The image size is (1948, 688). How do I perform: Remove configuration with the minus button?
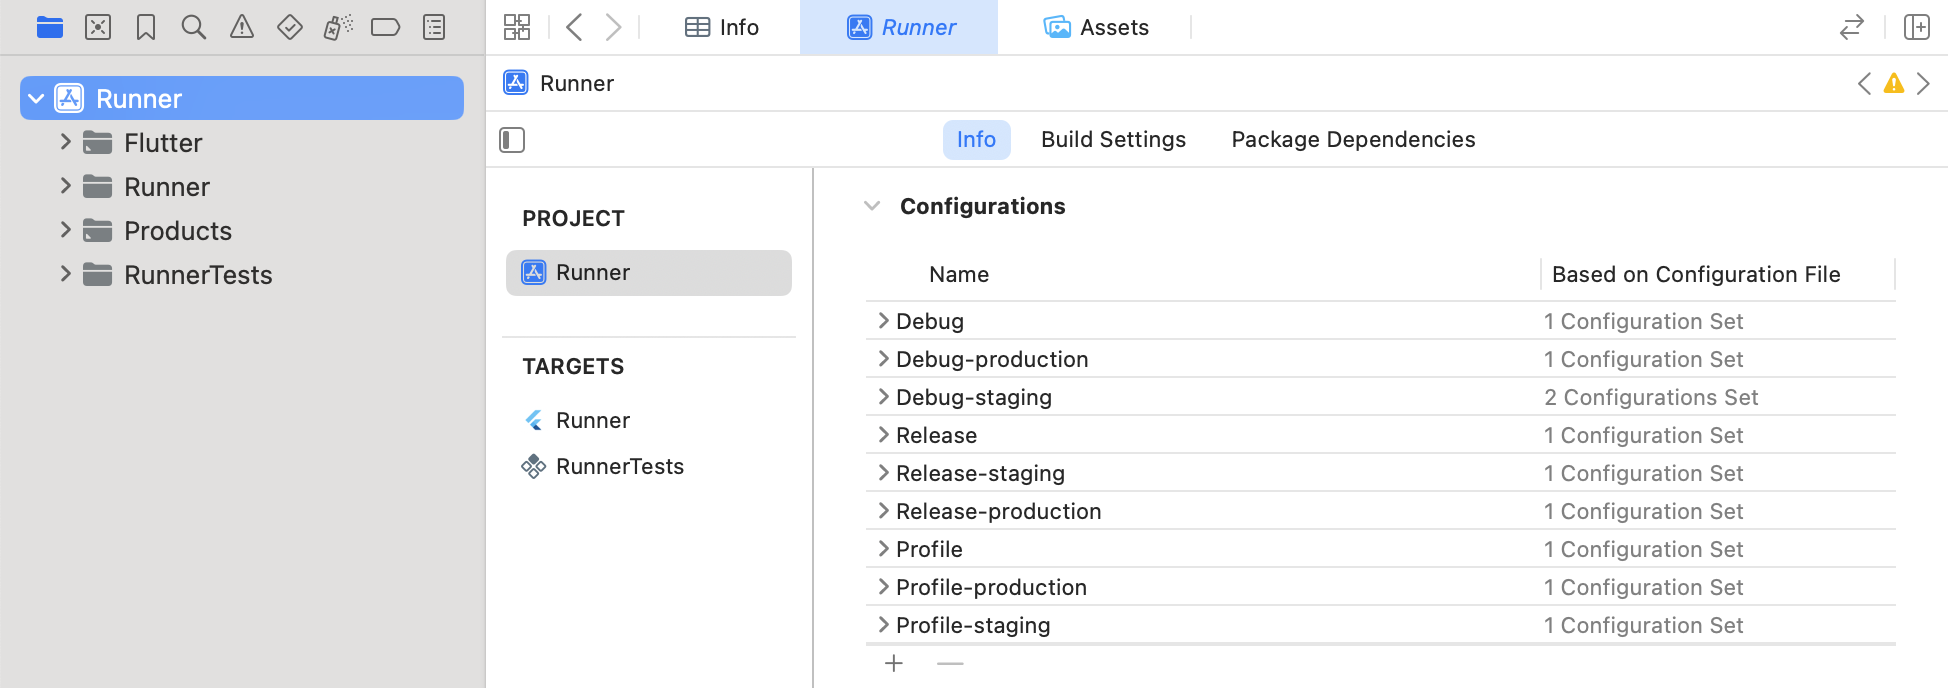950,663
